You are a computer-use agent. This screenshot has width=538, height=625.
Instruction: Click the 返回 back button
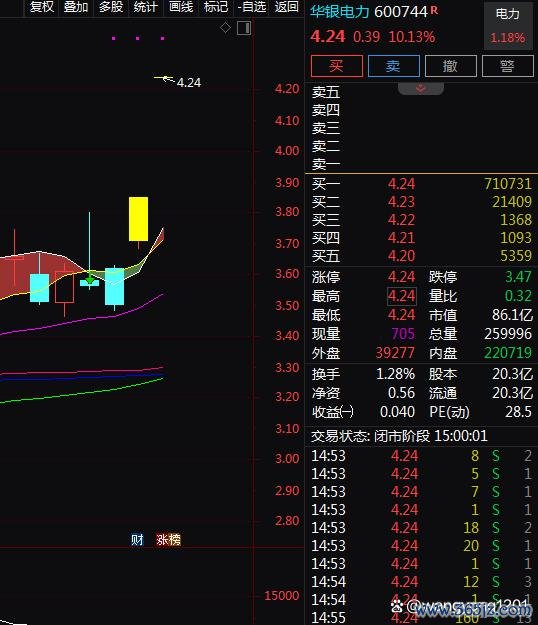point(287,7)
